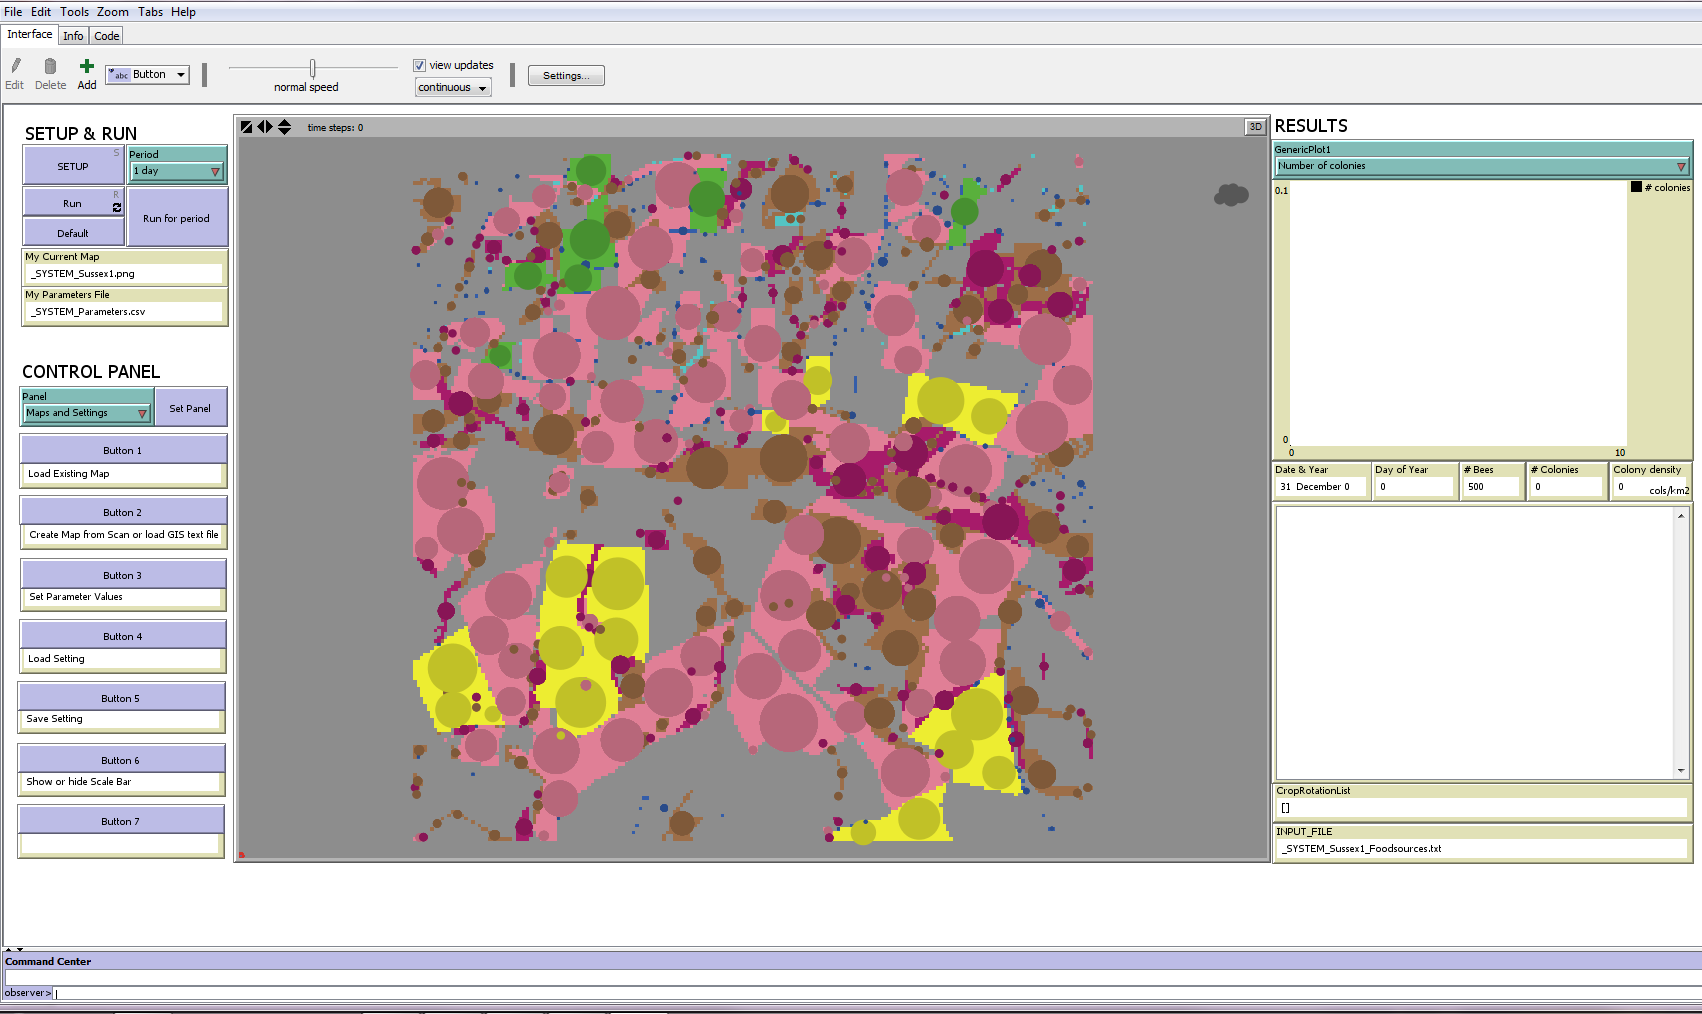Click the Default button
Image resolution: width=1702 pixels, height=1014 pixels.
tap(73, 233)
